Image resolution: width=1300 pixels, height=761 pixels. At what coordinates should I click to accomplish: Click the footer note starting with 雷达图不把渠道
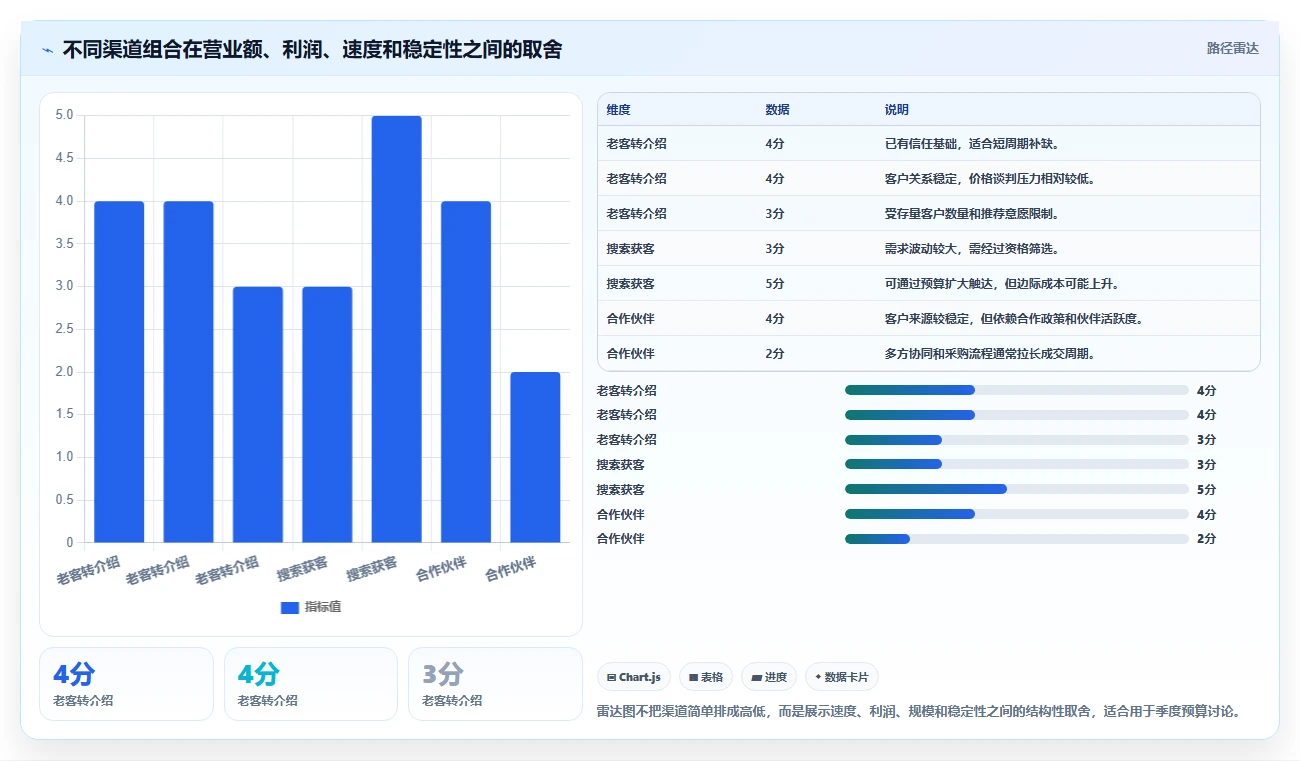click(x=921, y=712)
